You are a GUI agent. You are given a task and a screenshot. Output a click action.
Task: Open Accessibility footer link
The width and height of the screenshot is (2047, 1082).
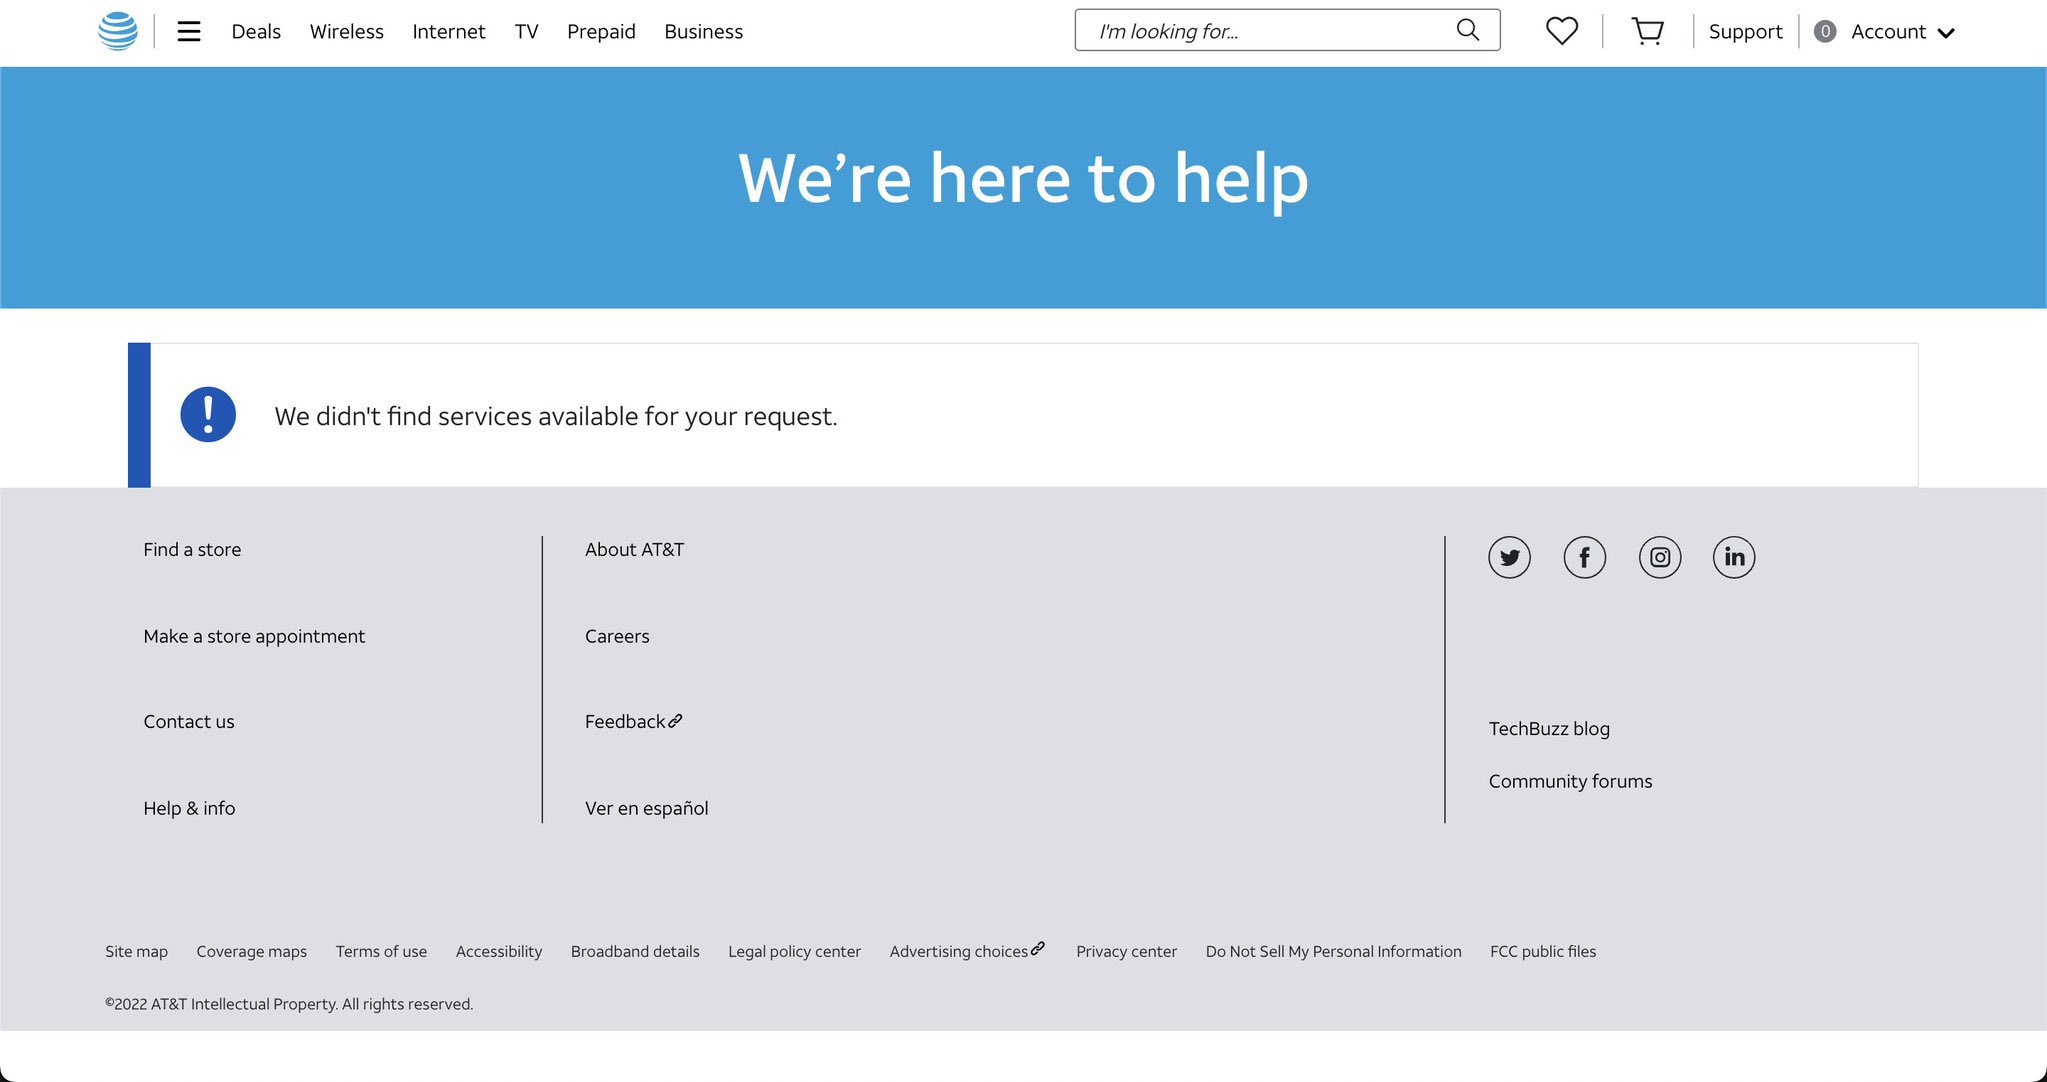[x=498, y=952]
